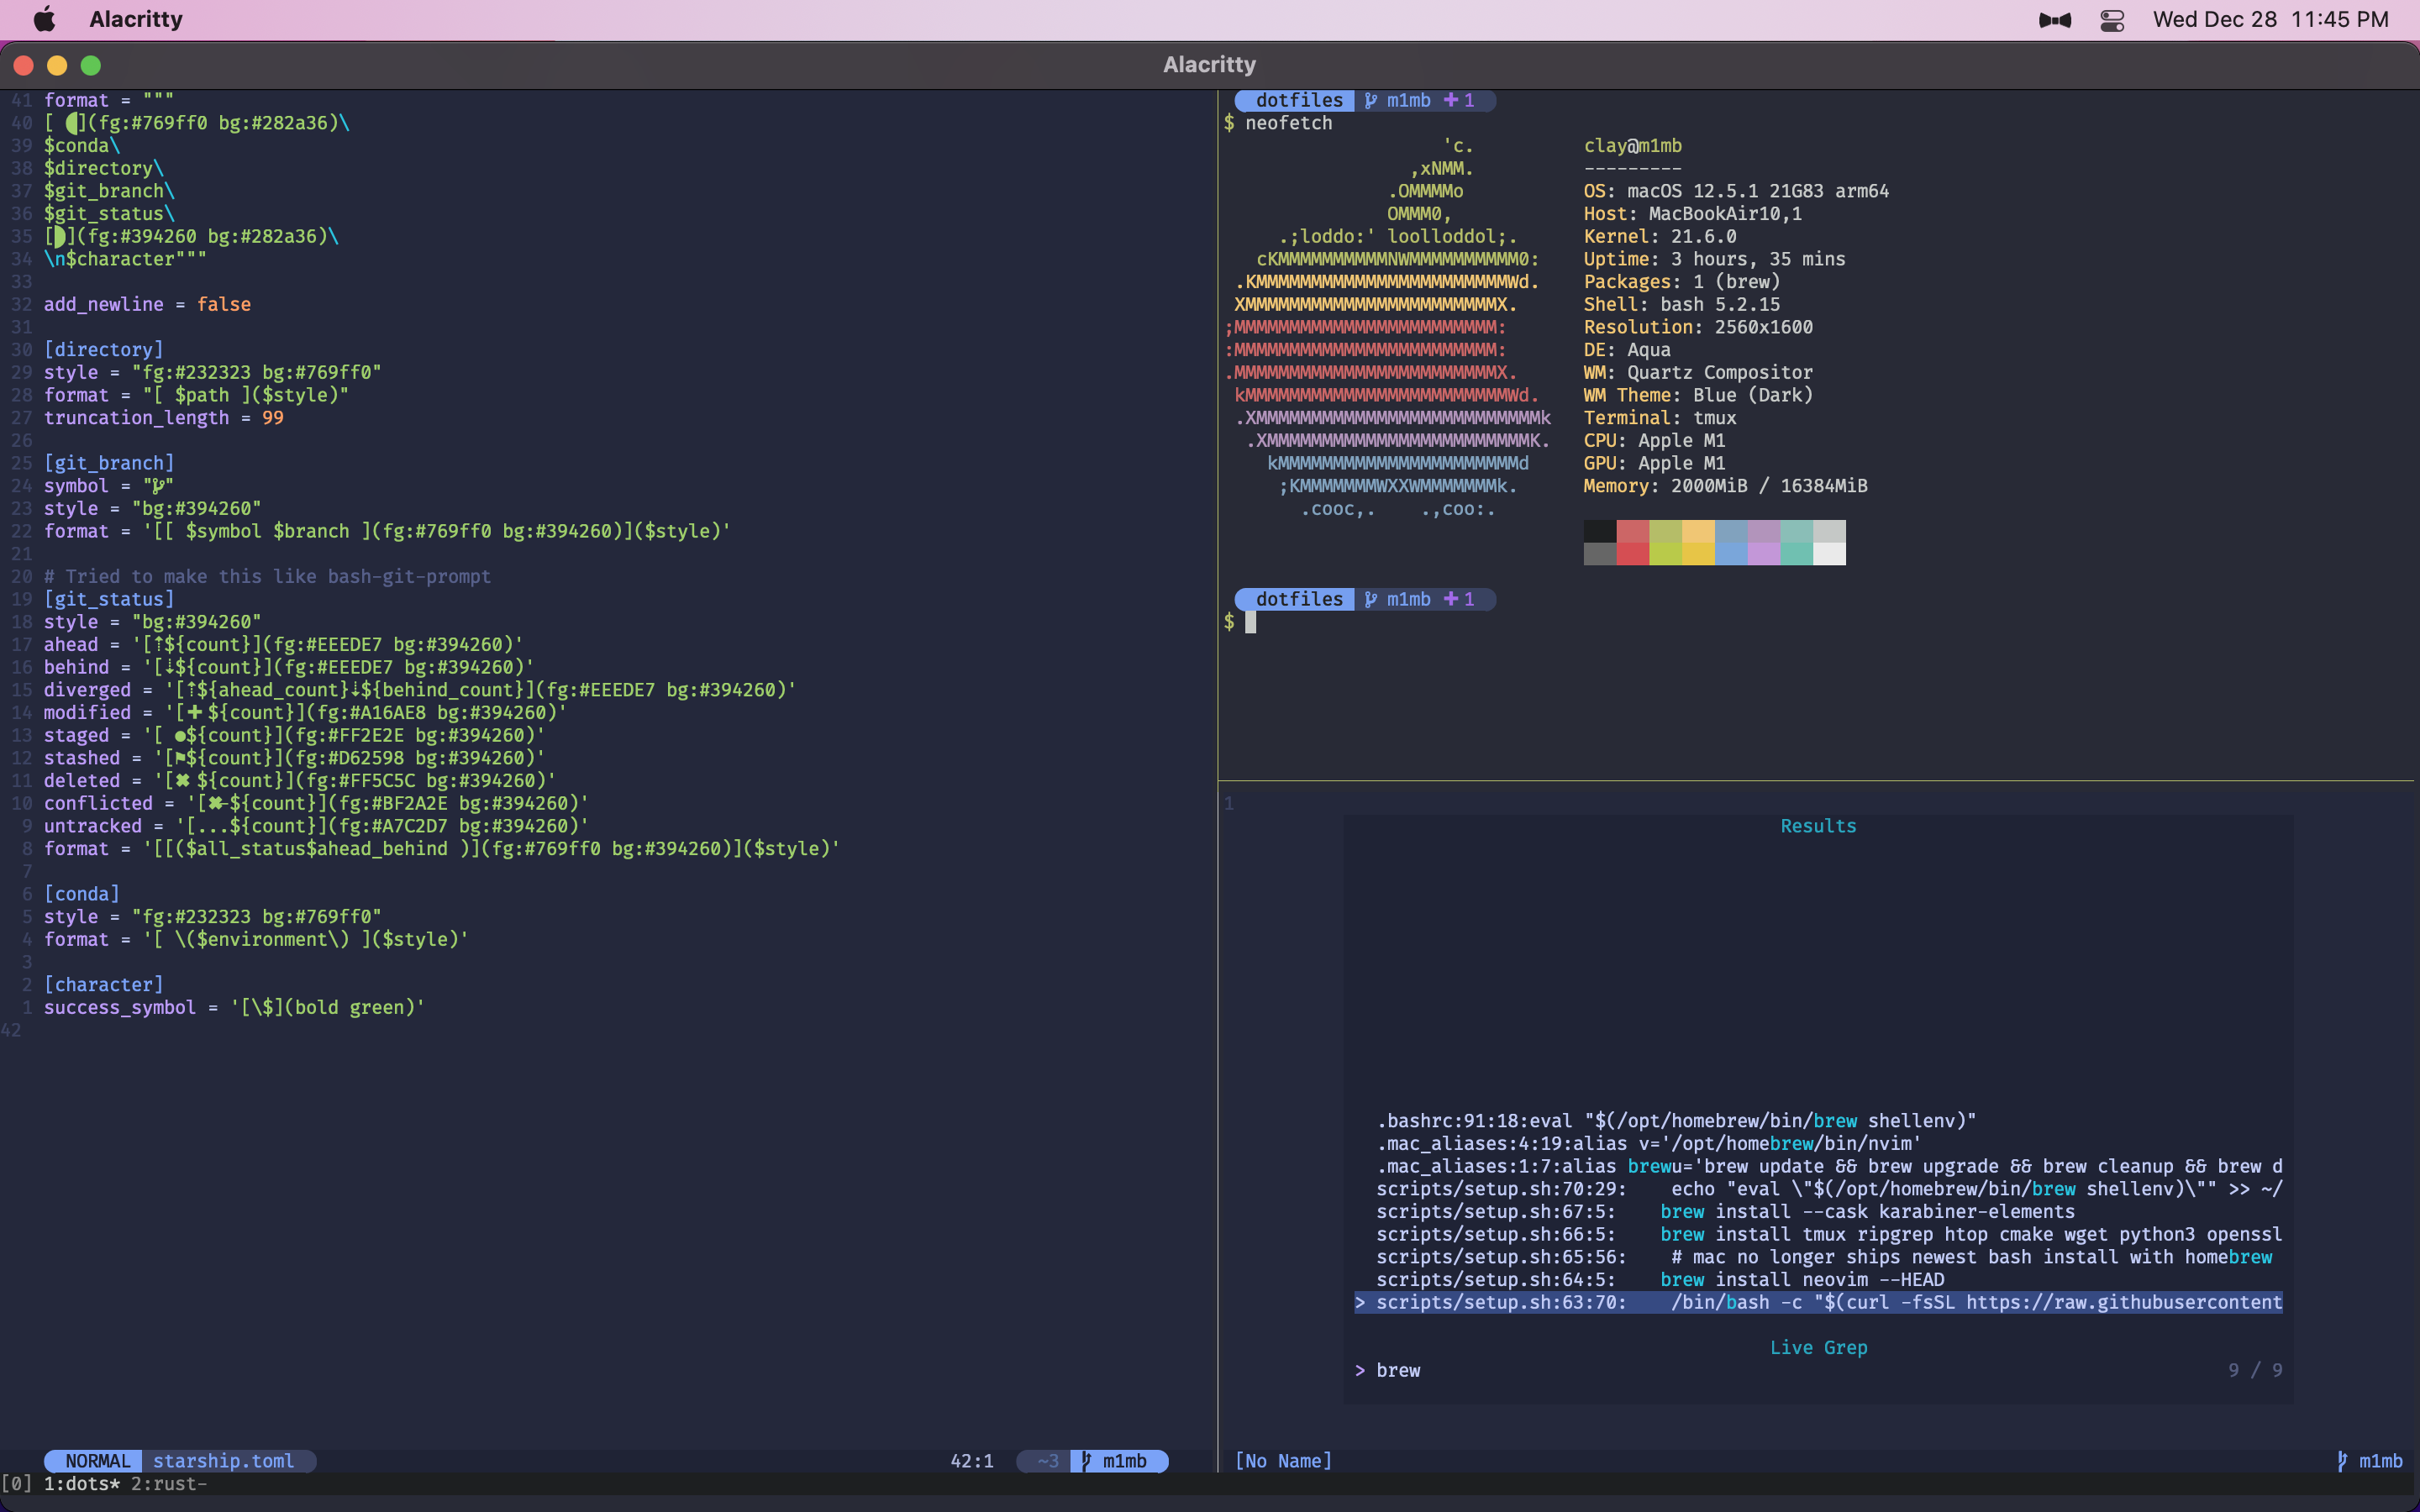2420x1512 pixels.
Task: Select the scripts/setup.sh:67:5 karabiner-elements result
Action: click(1725, 1212)
